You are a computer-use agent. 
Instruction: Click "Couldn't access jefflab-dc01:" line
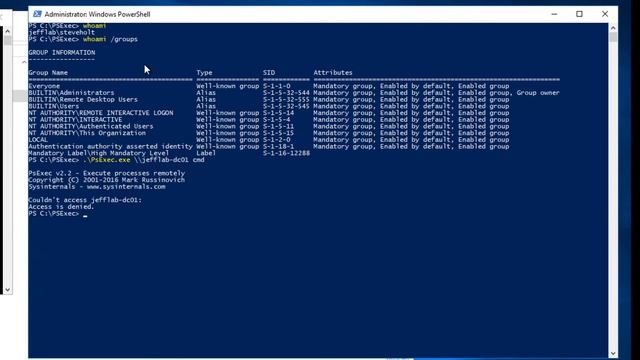point(85,200)
